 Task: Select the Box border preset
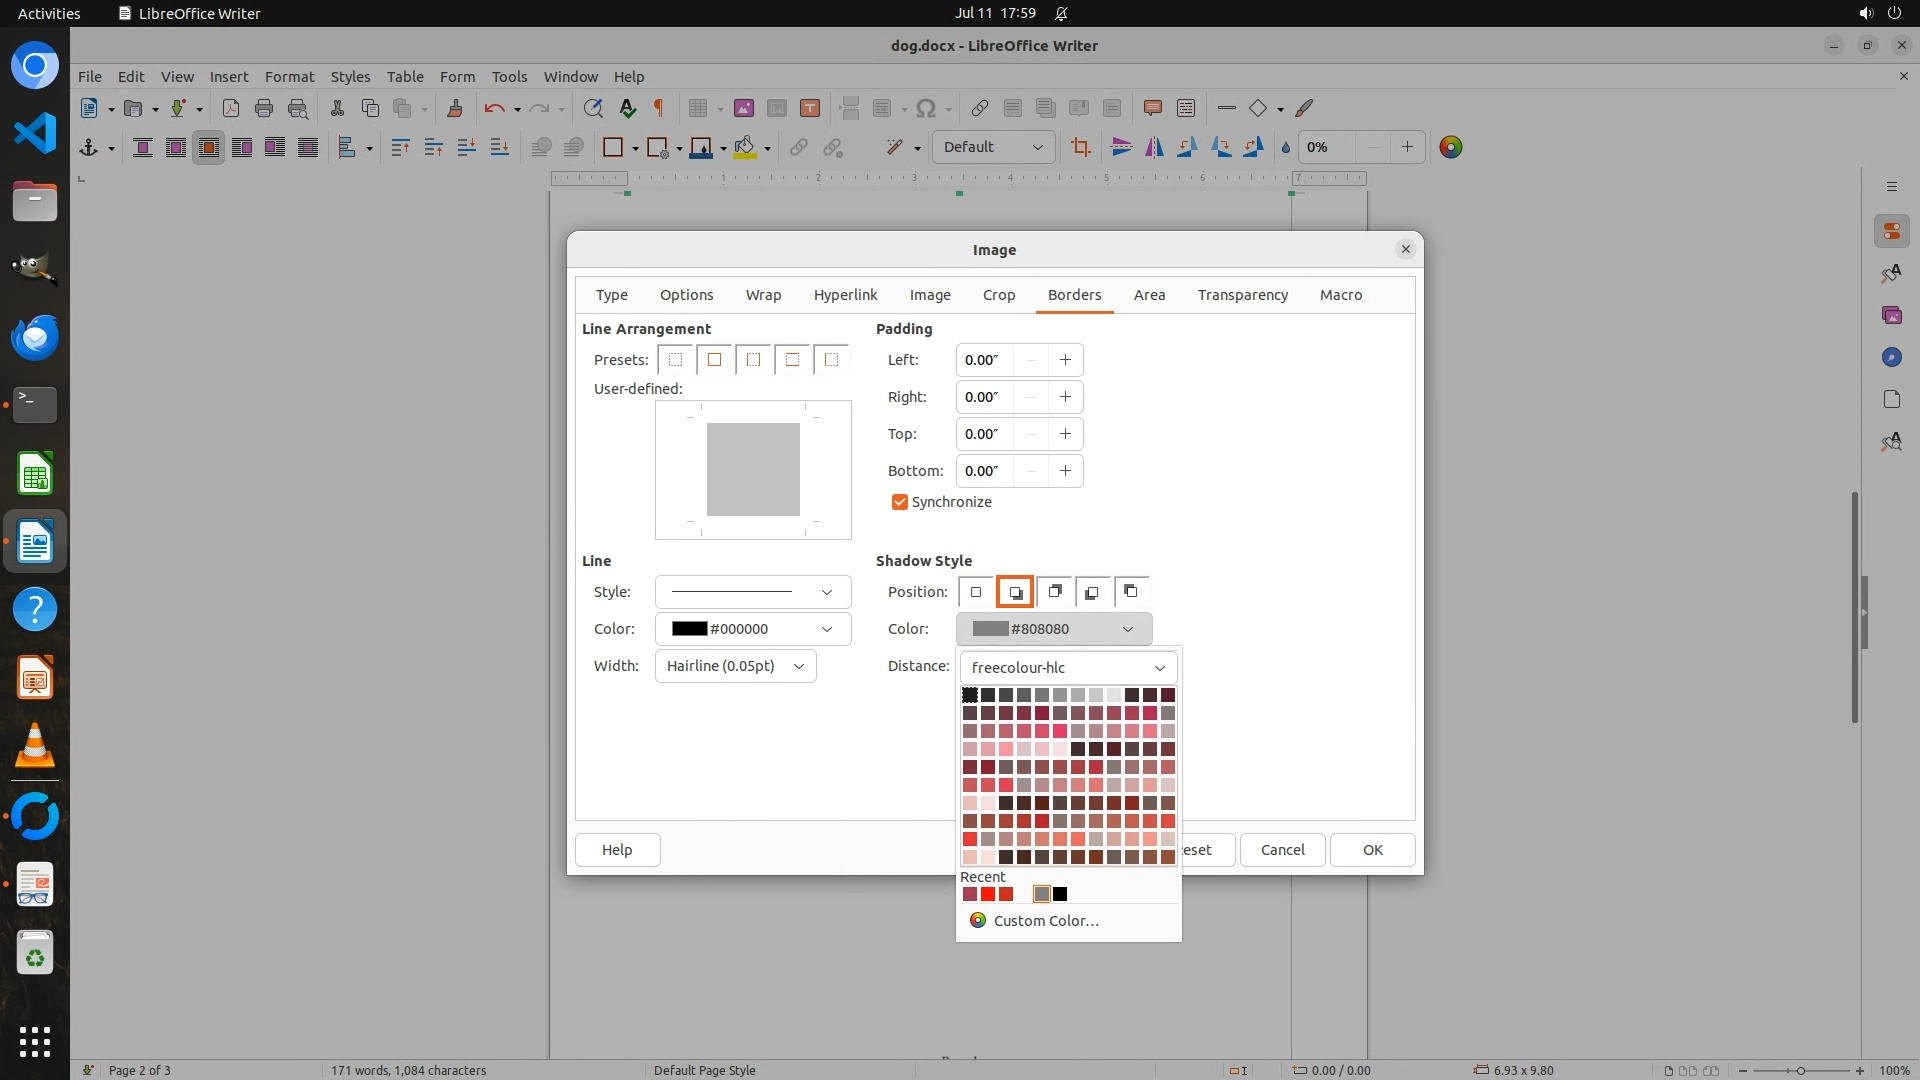coord(714,360)
